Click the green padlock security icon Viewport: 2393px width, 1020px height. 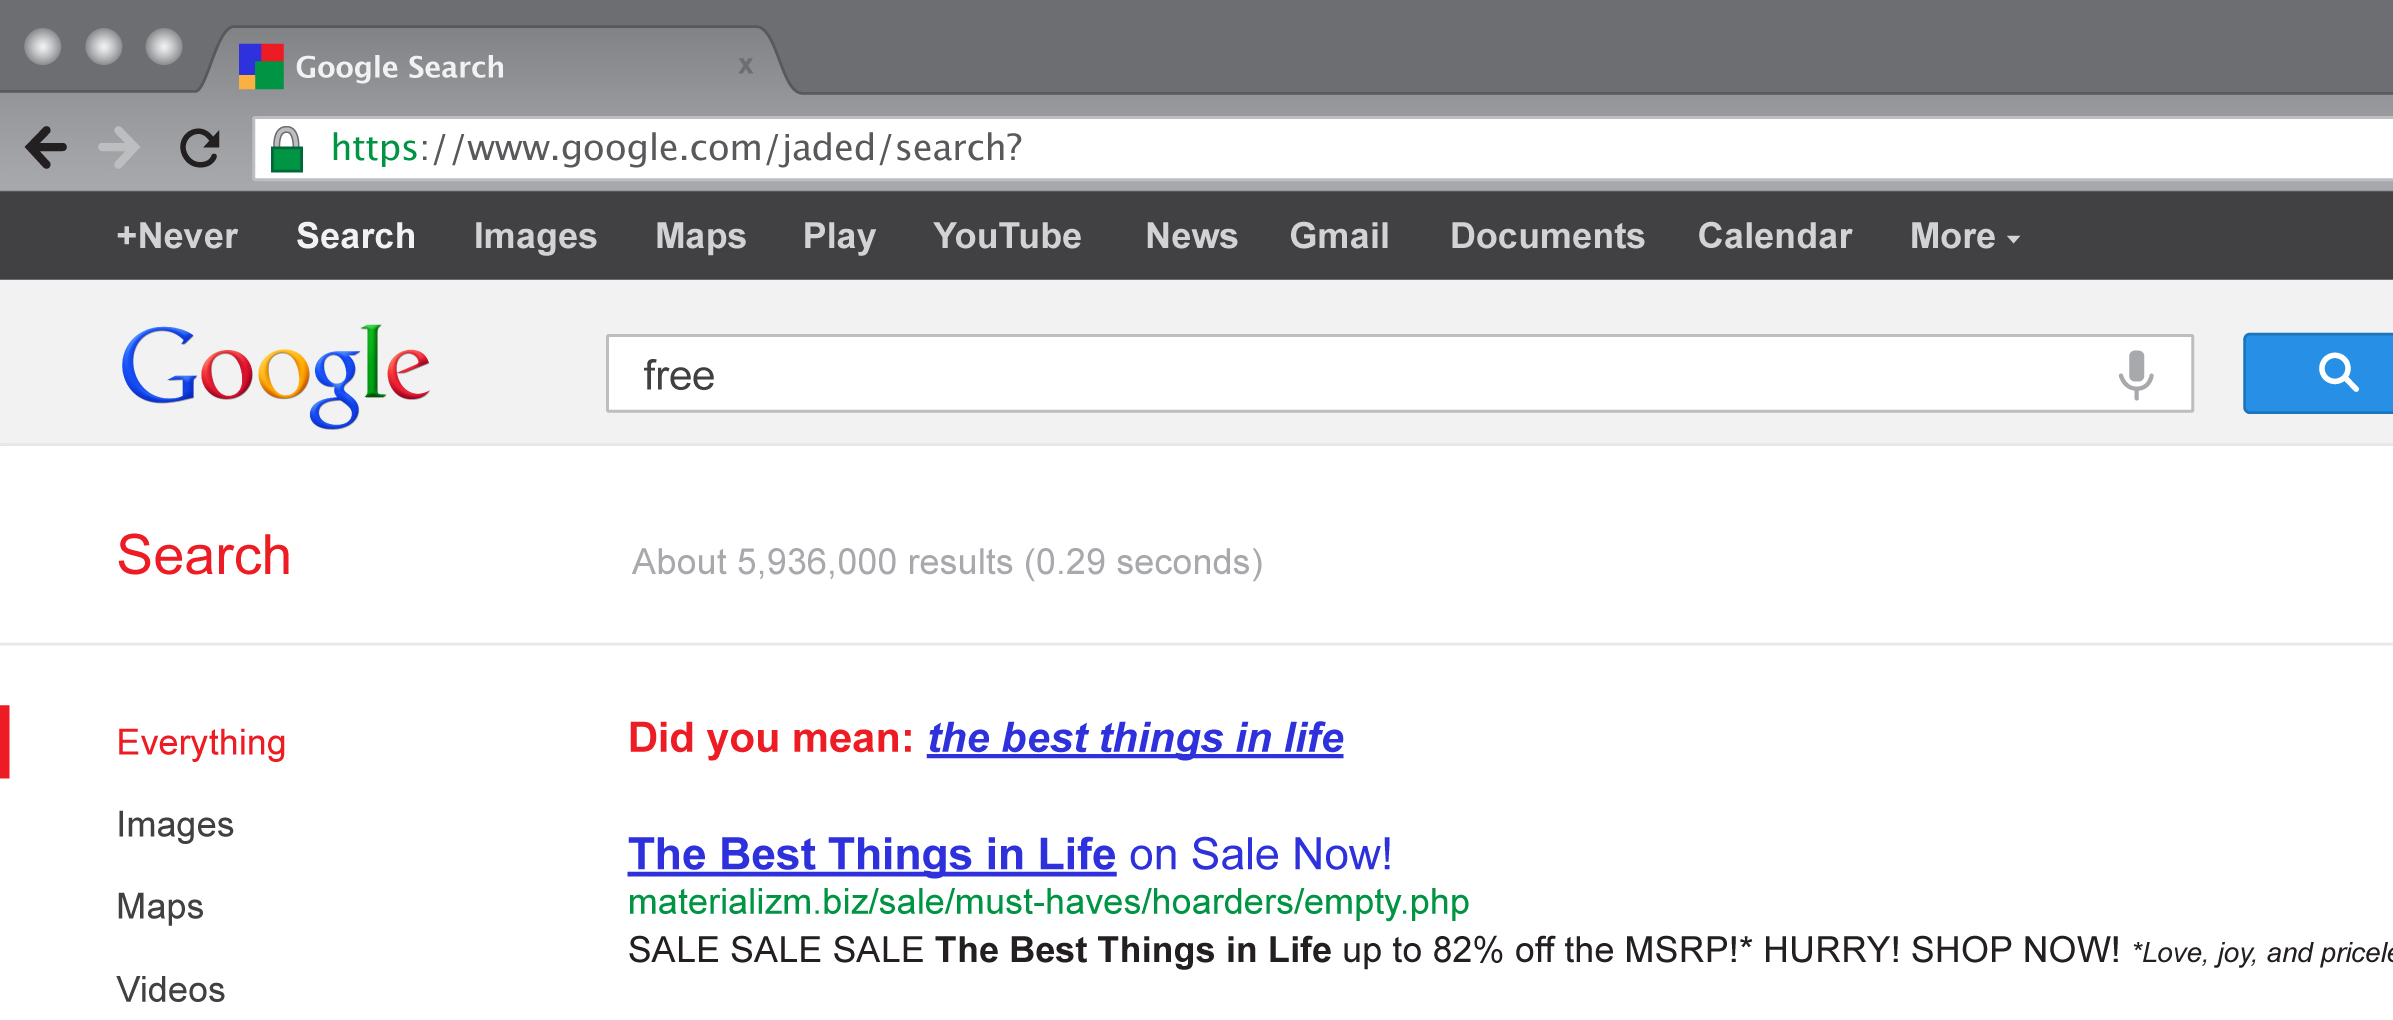coord(287,149)
